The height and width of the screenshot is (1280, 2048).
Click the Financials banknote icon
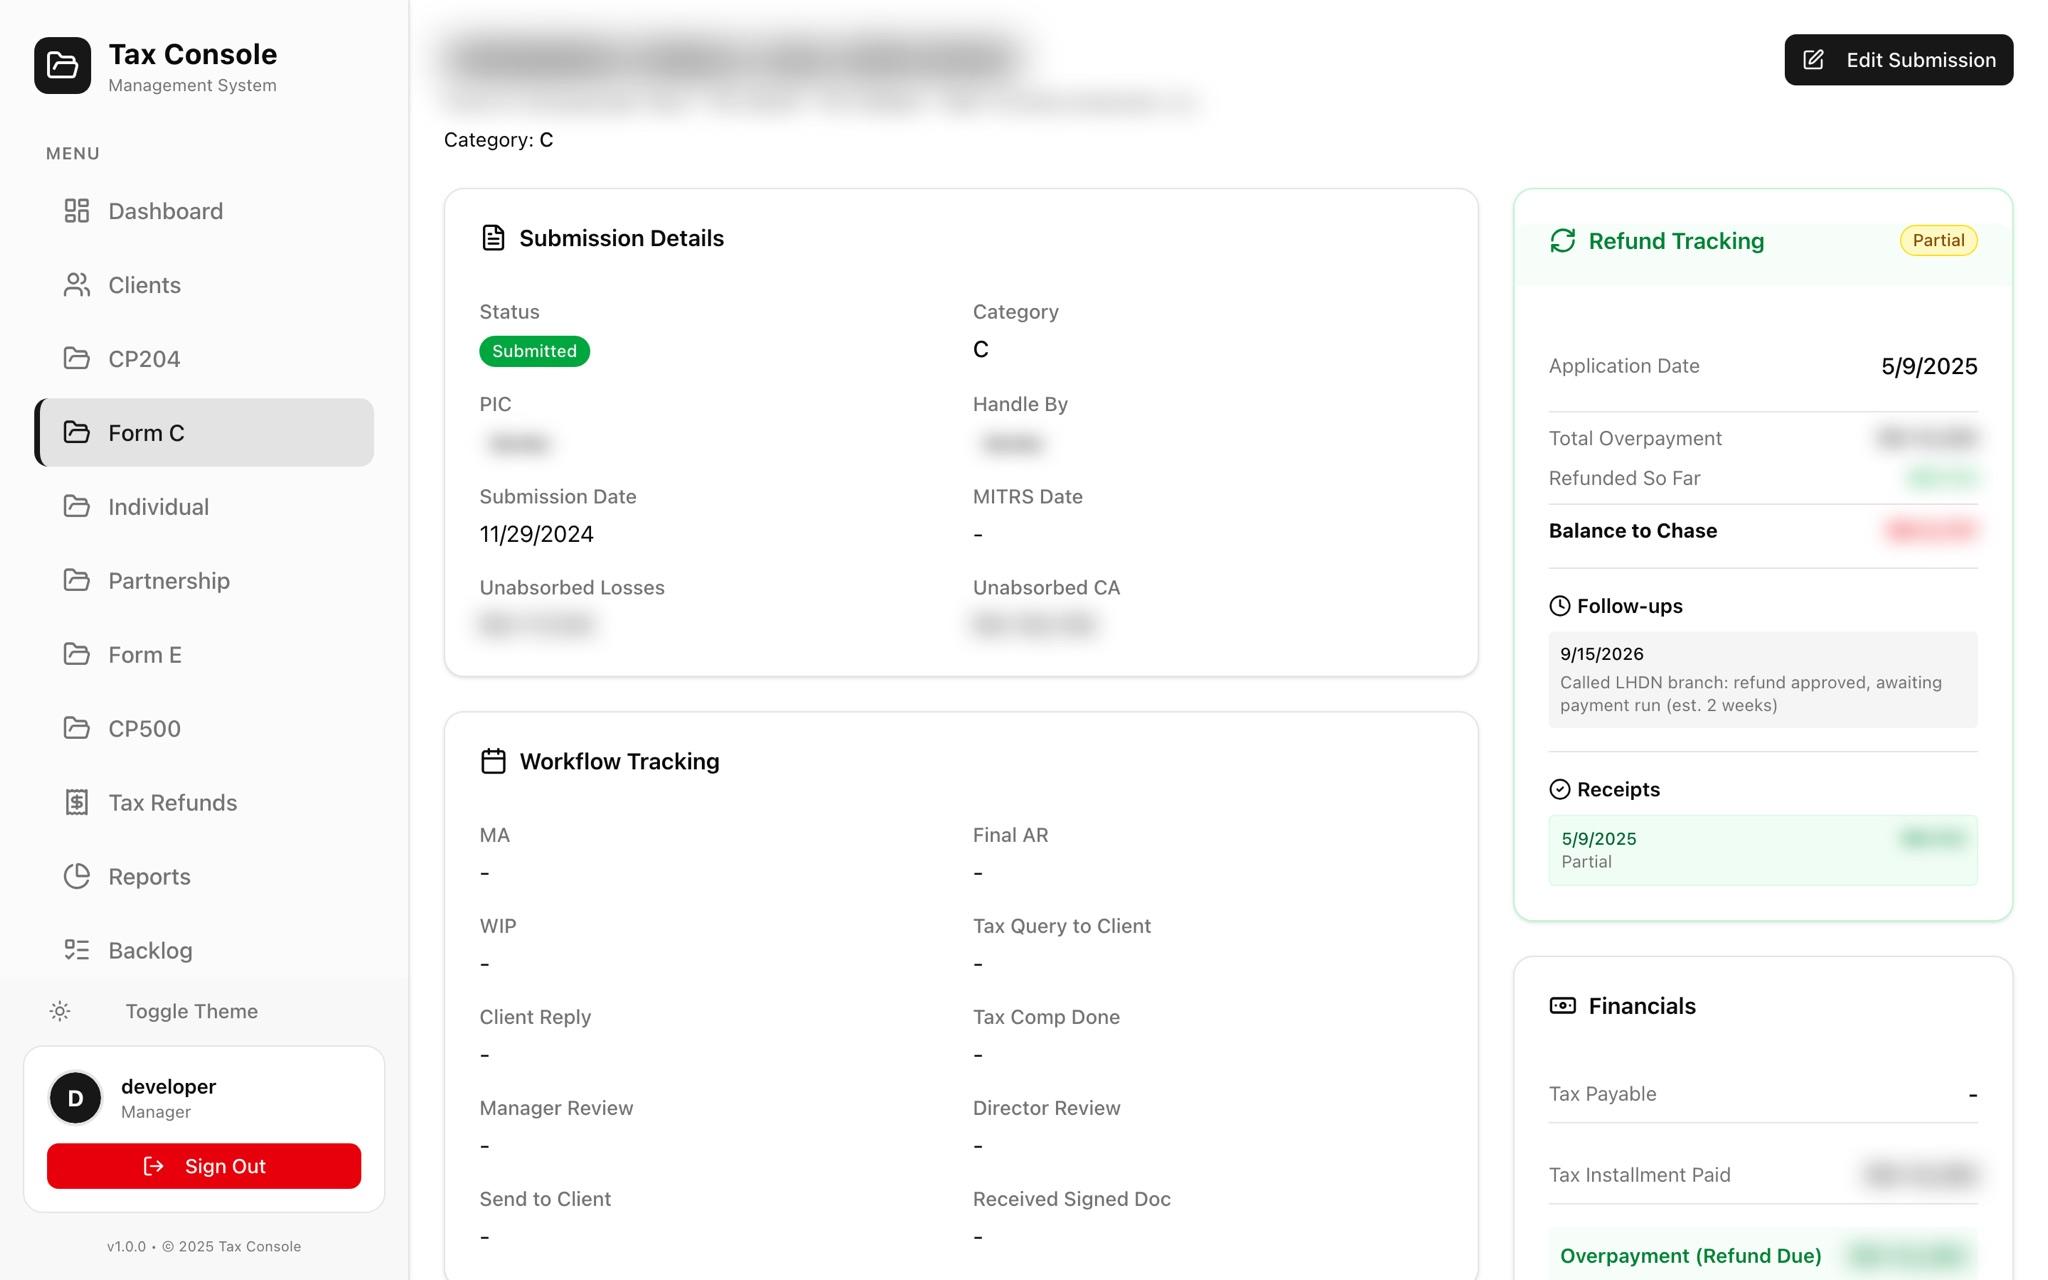1562,1006
